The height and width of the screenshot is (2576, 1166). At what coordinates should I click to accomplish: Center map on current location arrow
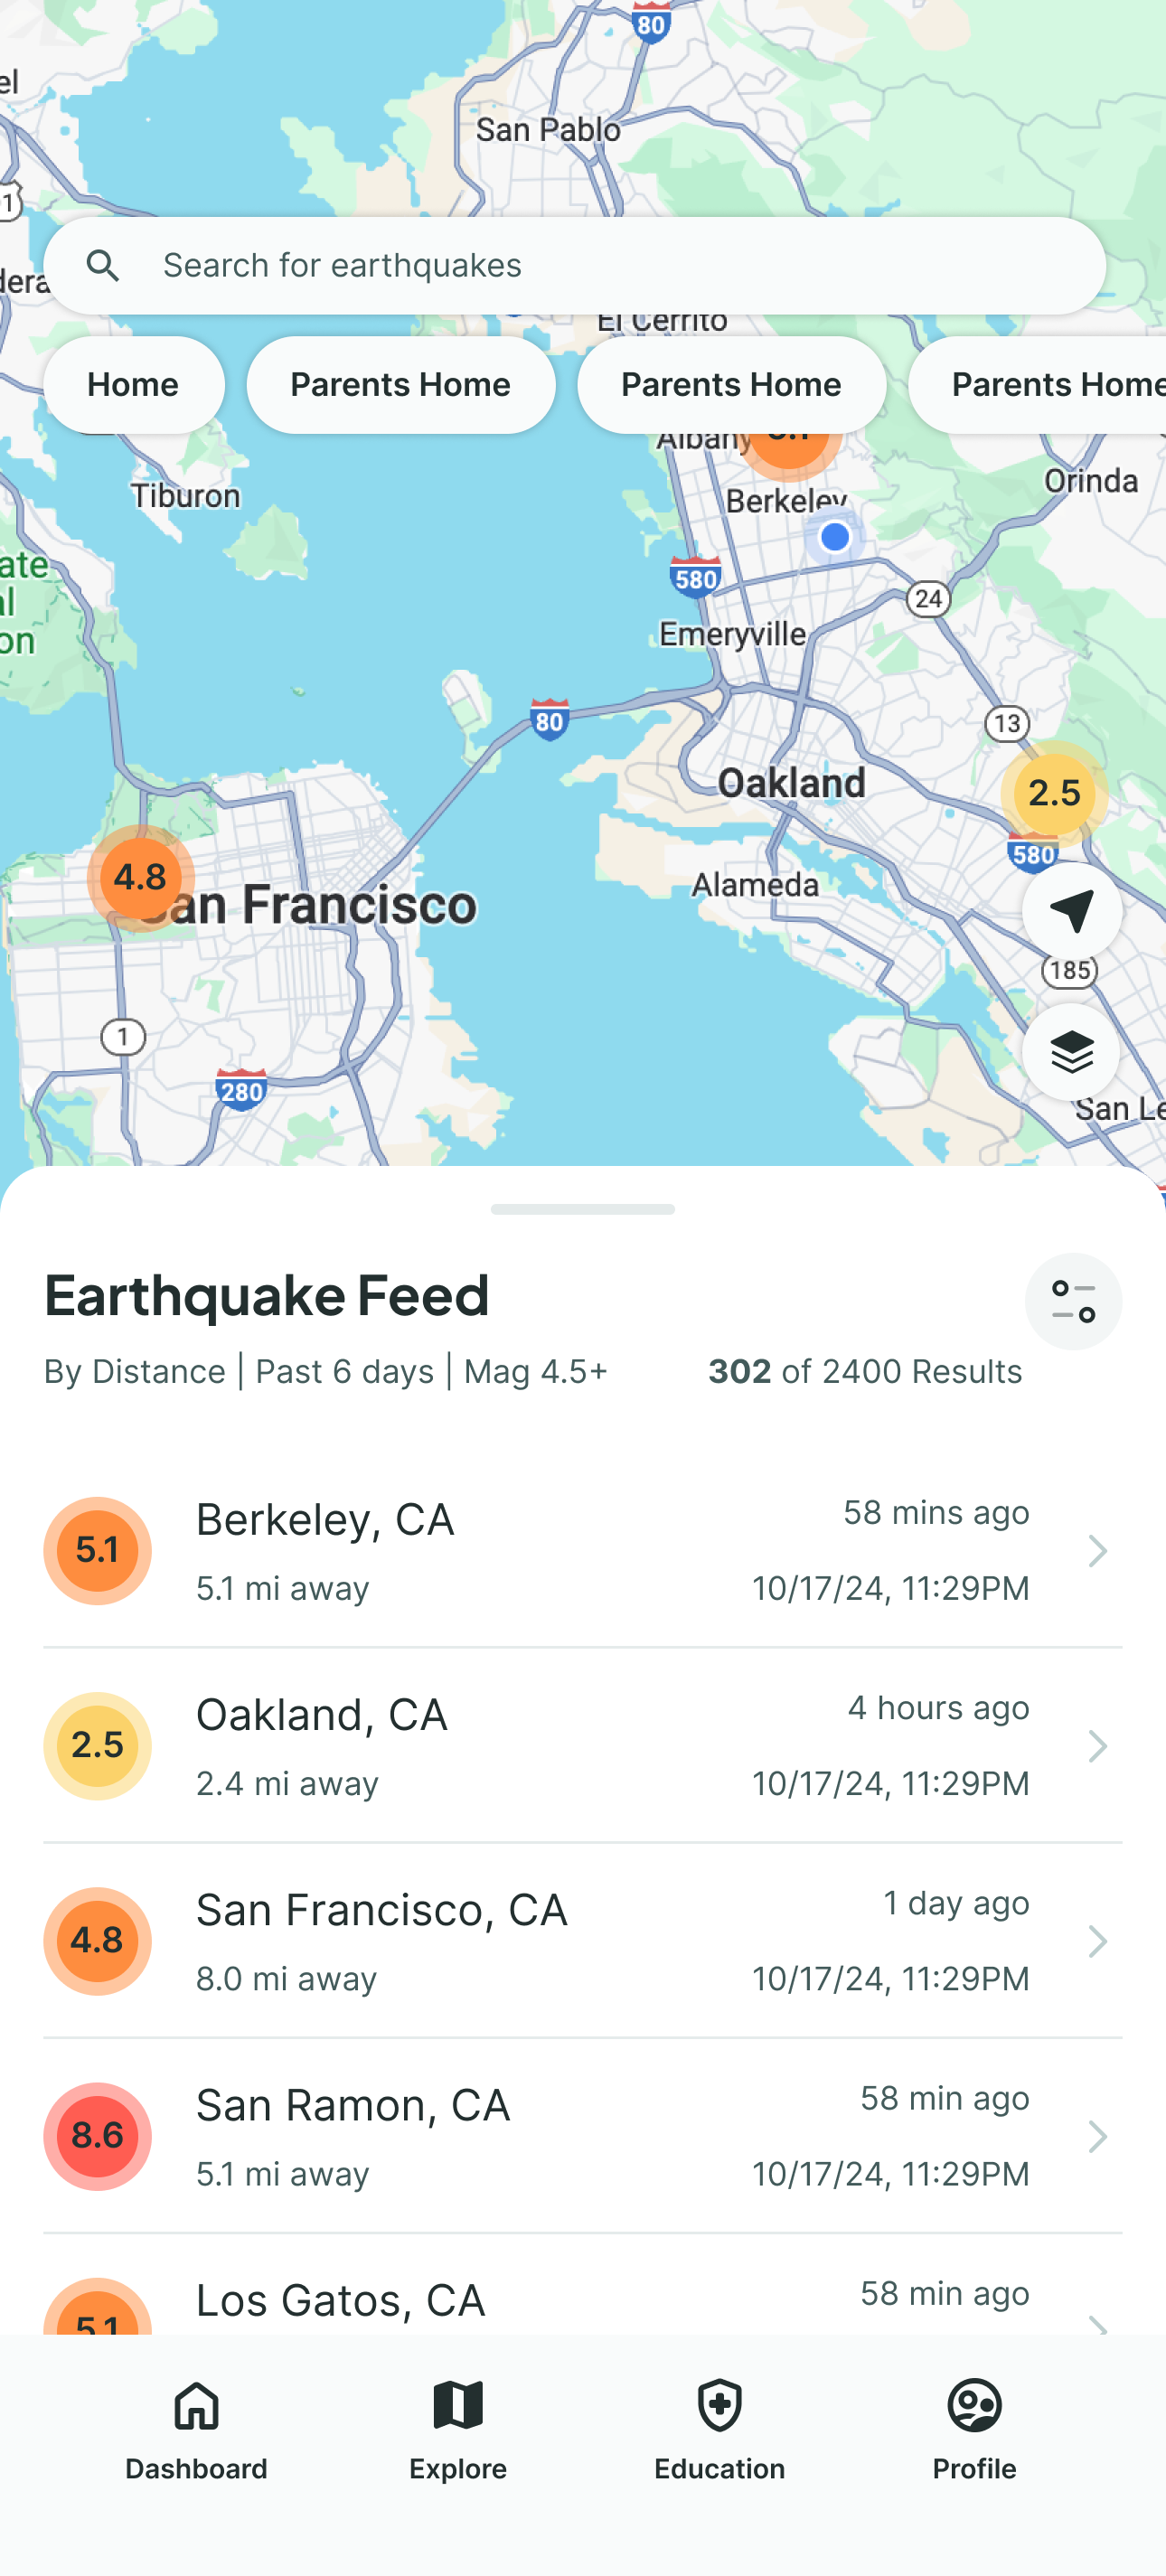click(1071, 911)
